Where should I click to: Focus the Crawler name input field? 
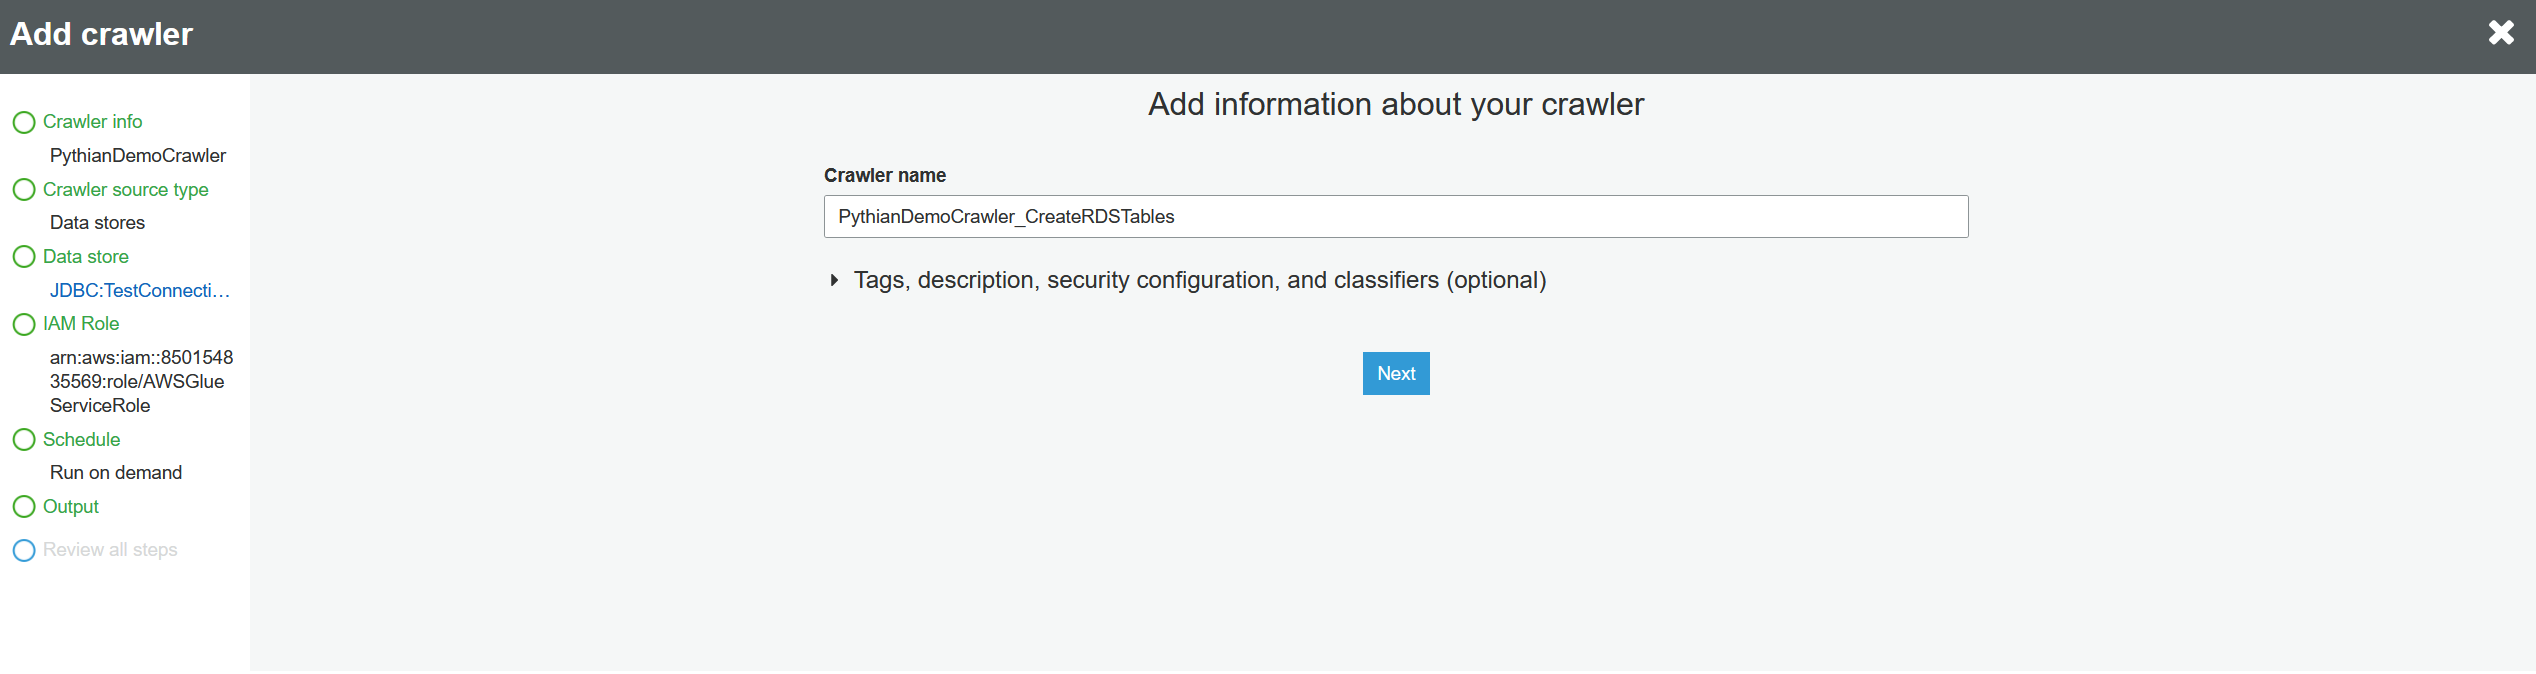point(1395,217)
